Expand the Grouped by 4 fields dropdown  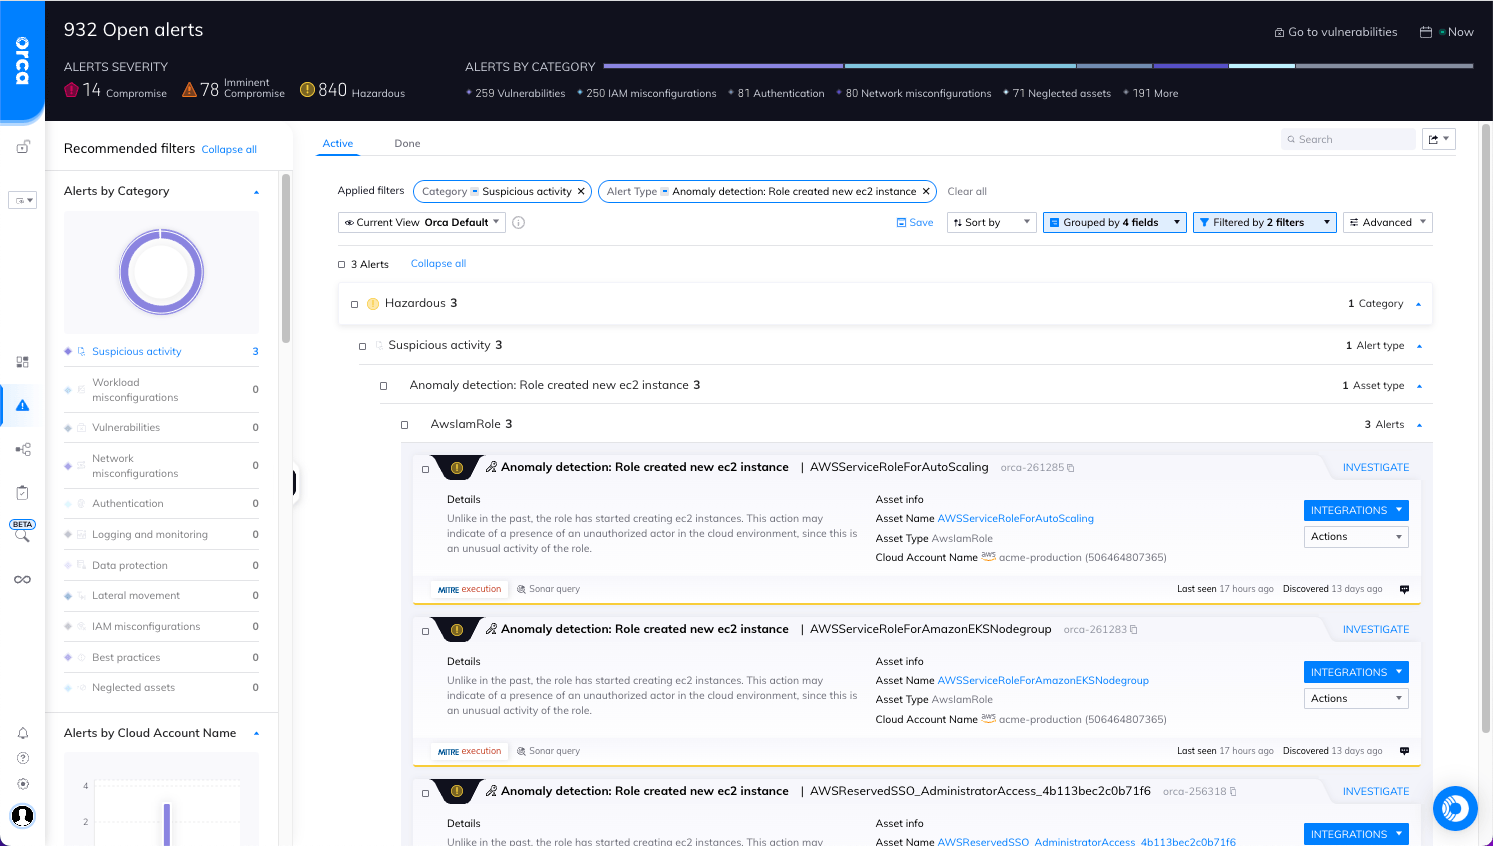pos(1114,222)
